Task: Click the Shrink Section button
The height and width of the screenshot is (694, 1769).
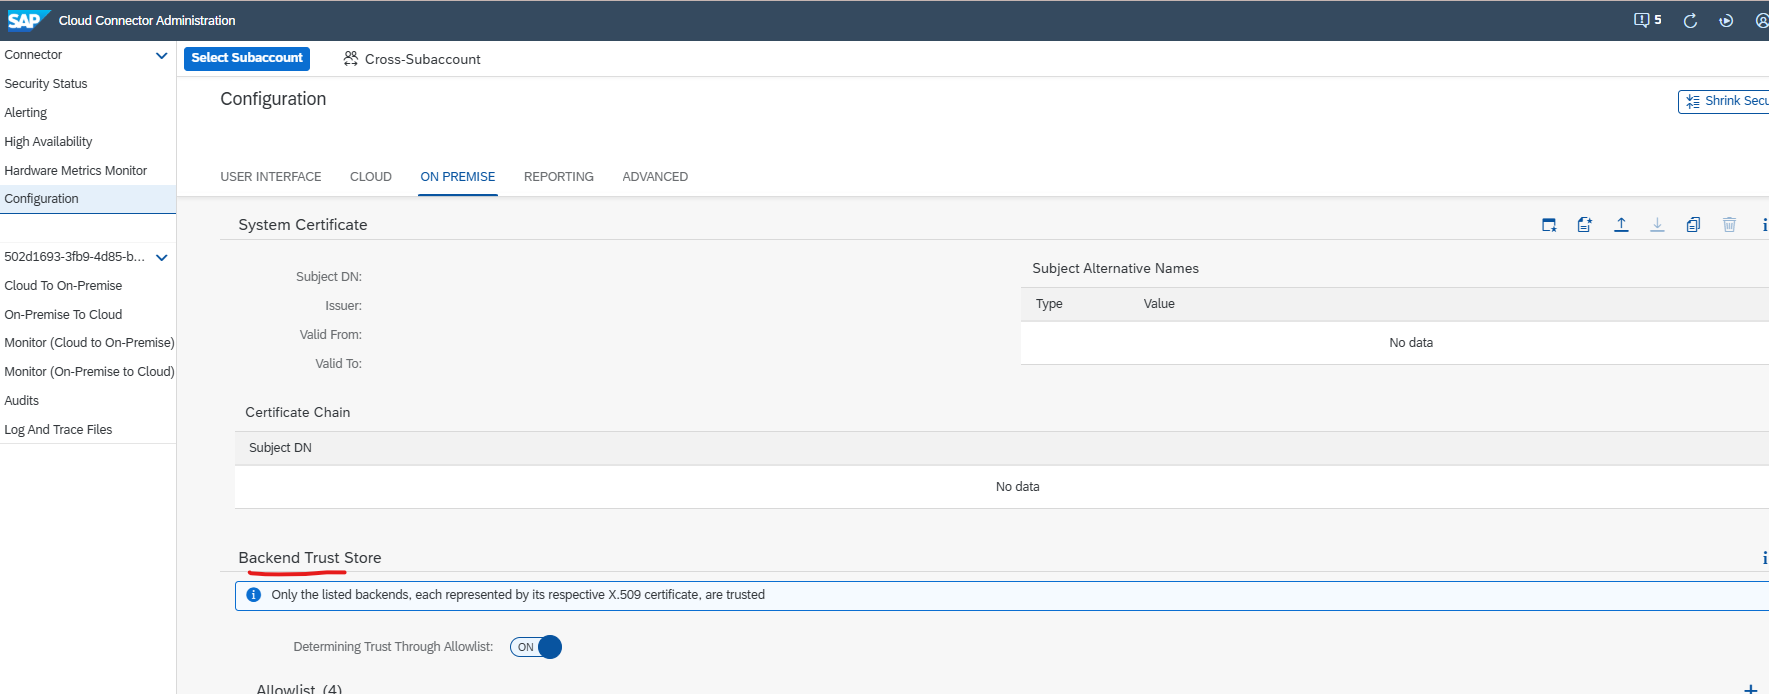Action: tap(1724, 101)
